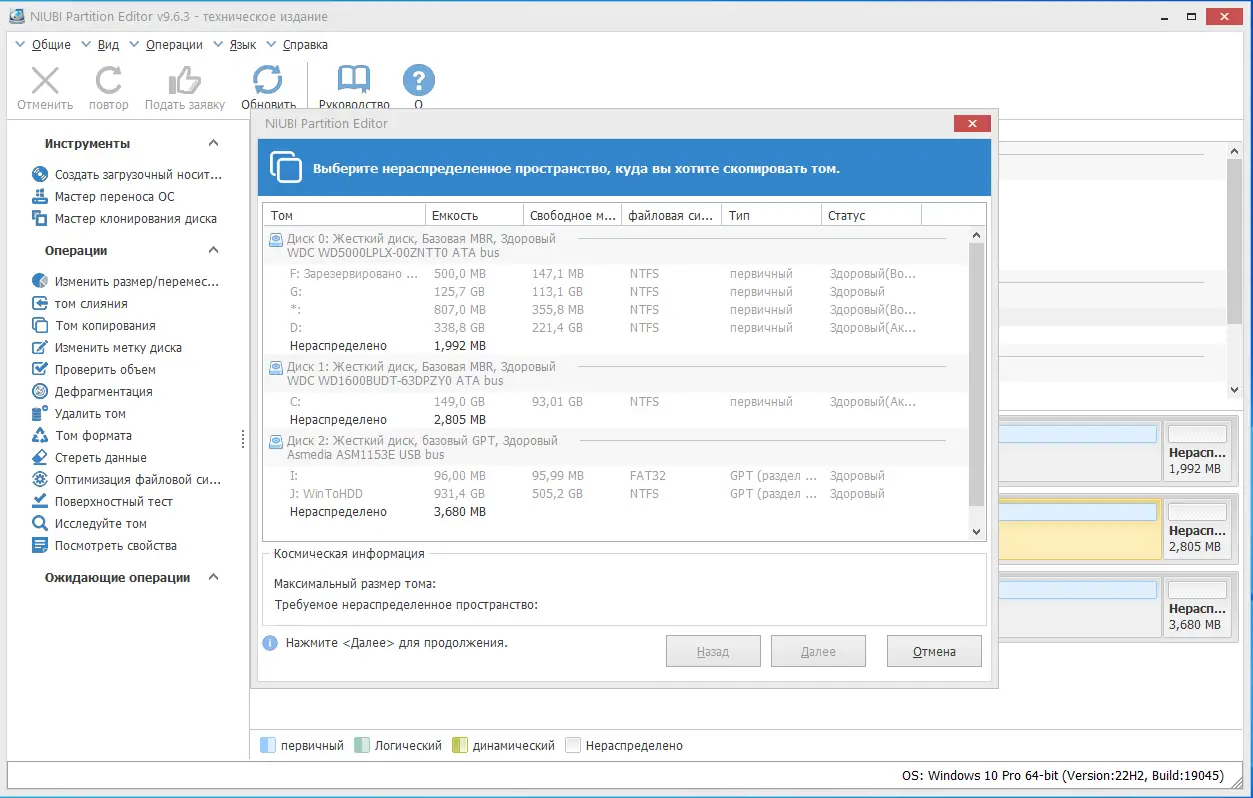
Task: Click the G: partition row
Action: 616,291
